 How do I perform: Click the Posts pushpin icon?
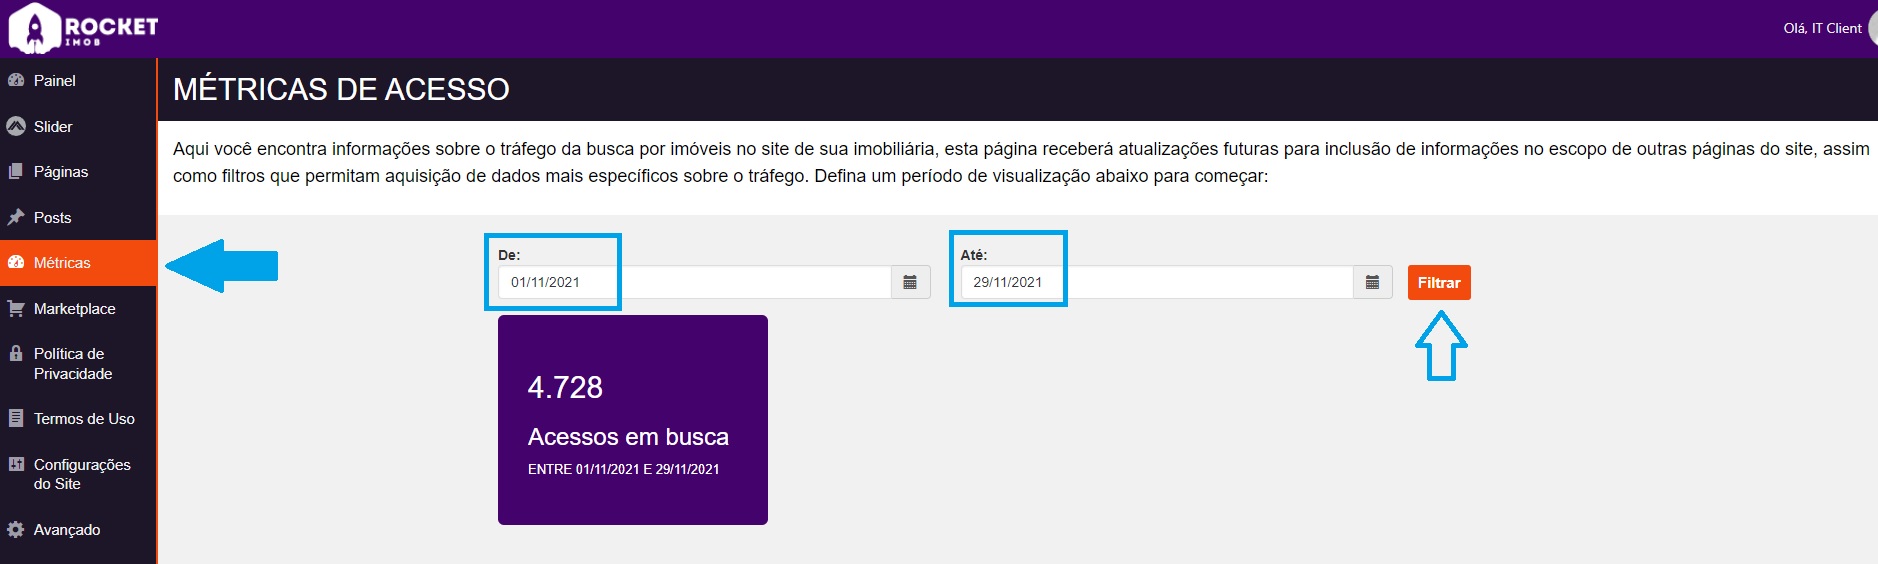[16, 217]
